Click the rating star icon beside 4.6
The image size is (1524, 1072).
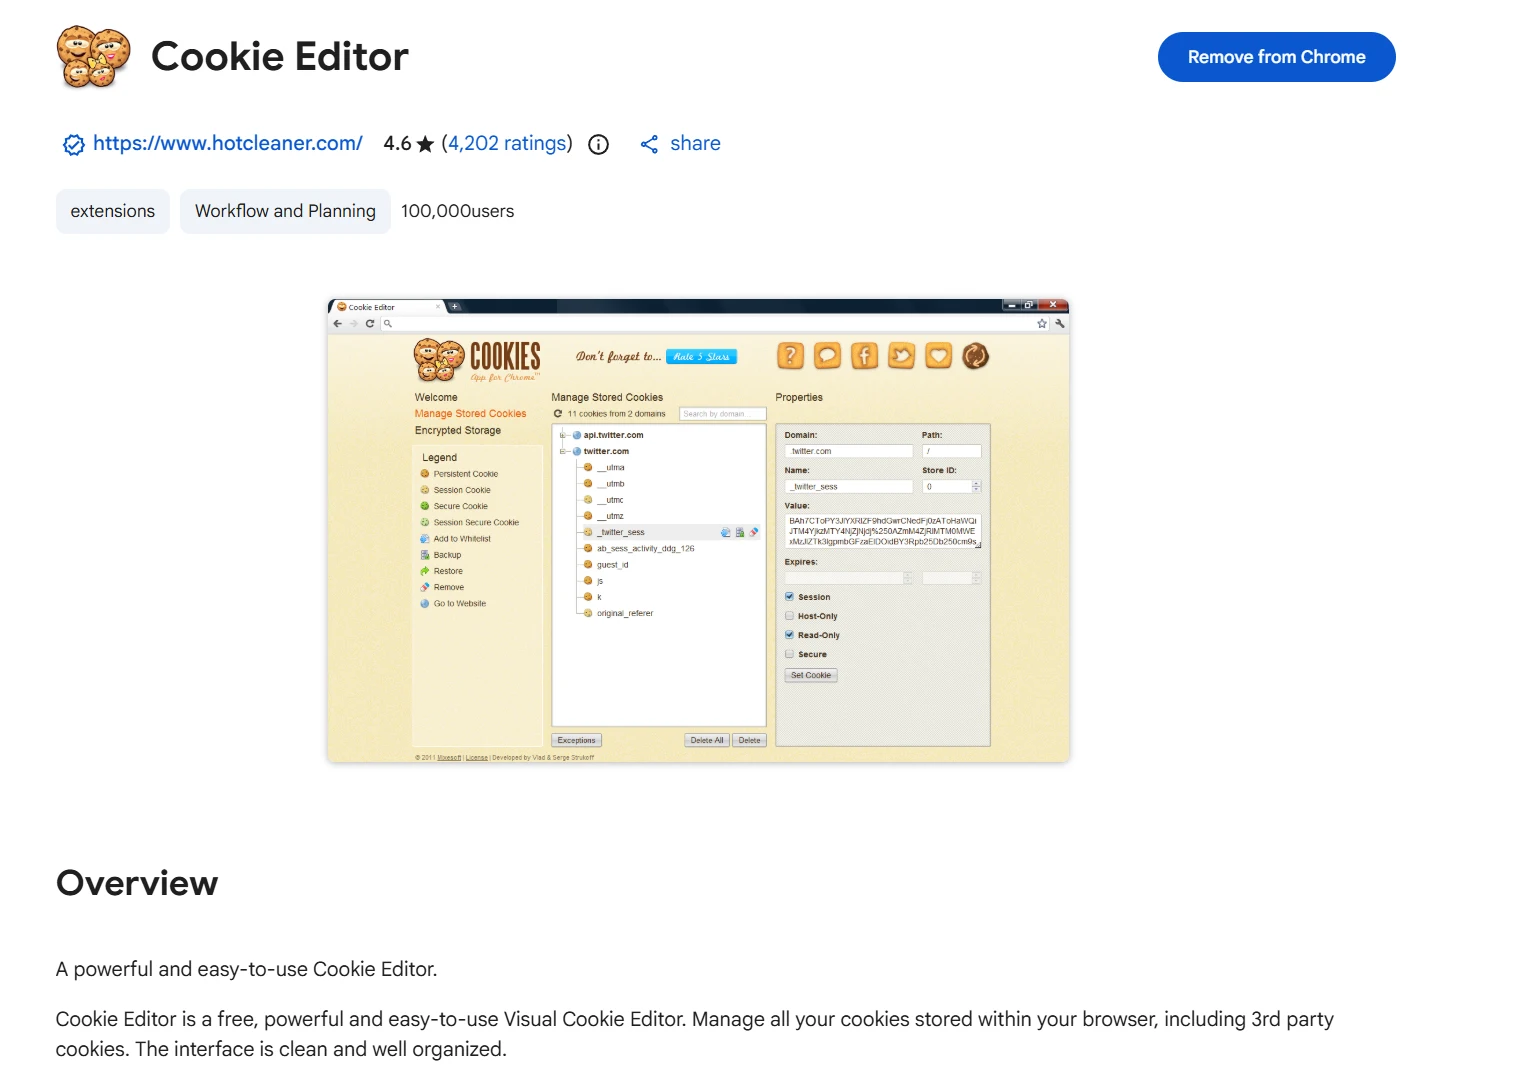tap(425, 144)
